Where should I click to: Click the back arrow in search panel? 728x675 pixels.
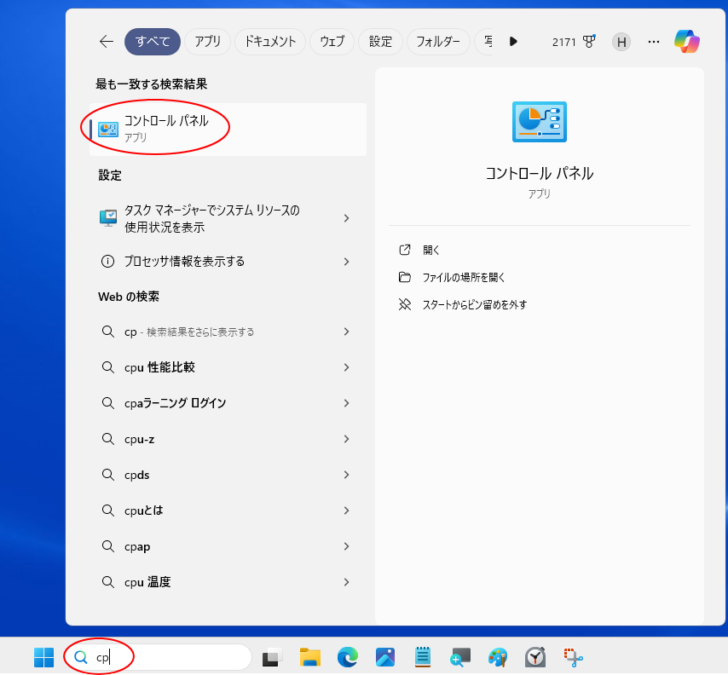point(106,42)
